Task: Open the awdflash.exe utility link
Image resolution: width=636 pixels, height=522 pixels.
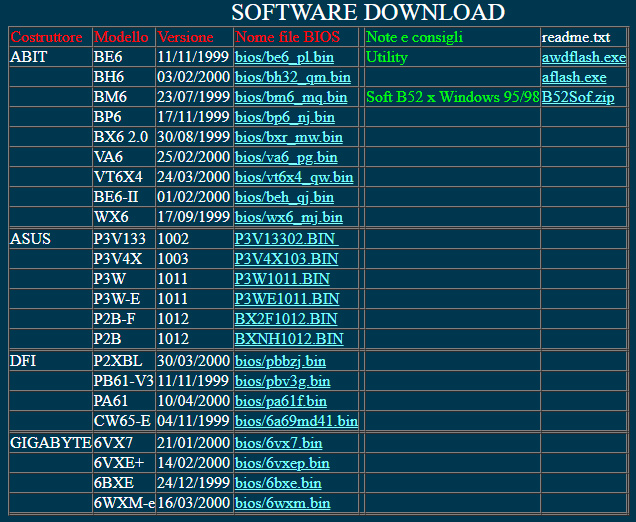Action: [583, 57]
